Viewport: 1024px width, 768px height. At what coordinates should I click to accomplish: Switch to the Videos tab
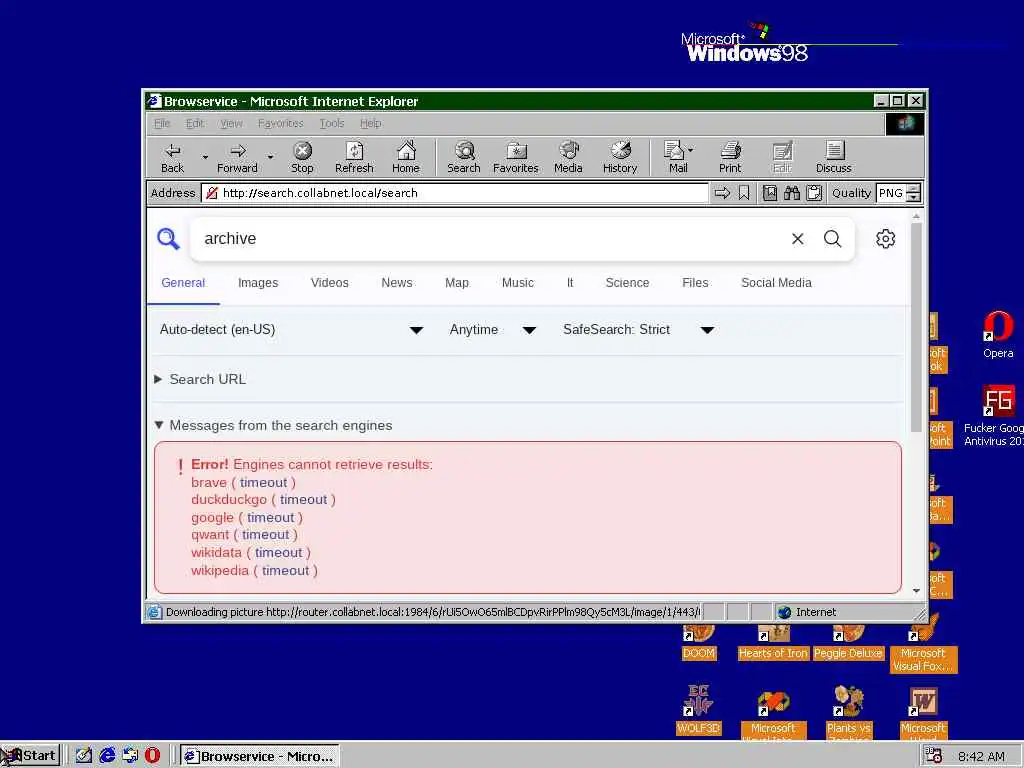pos(330,283)
